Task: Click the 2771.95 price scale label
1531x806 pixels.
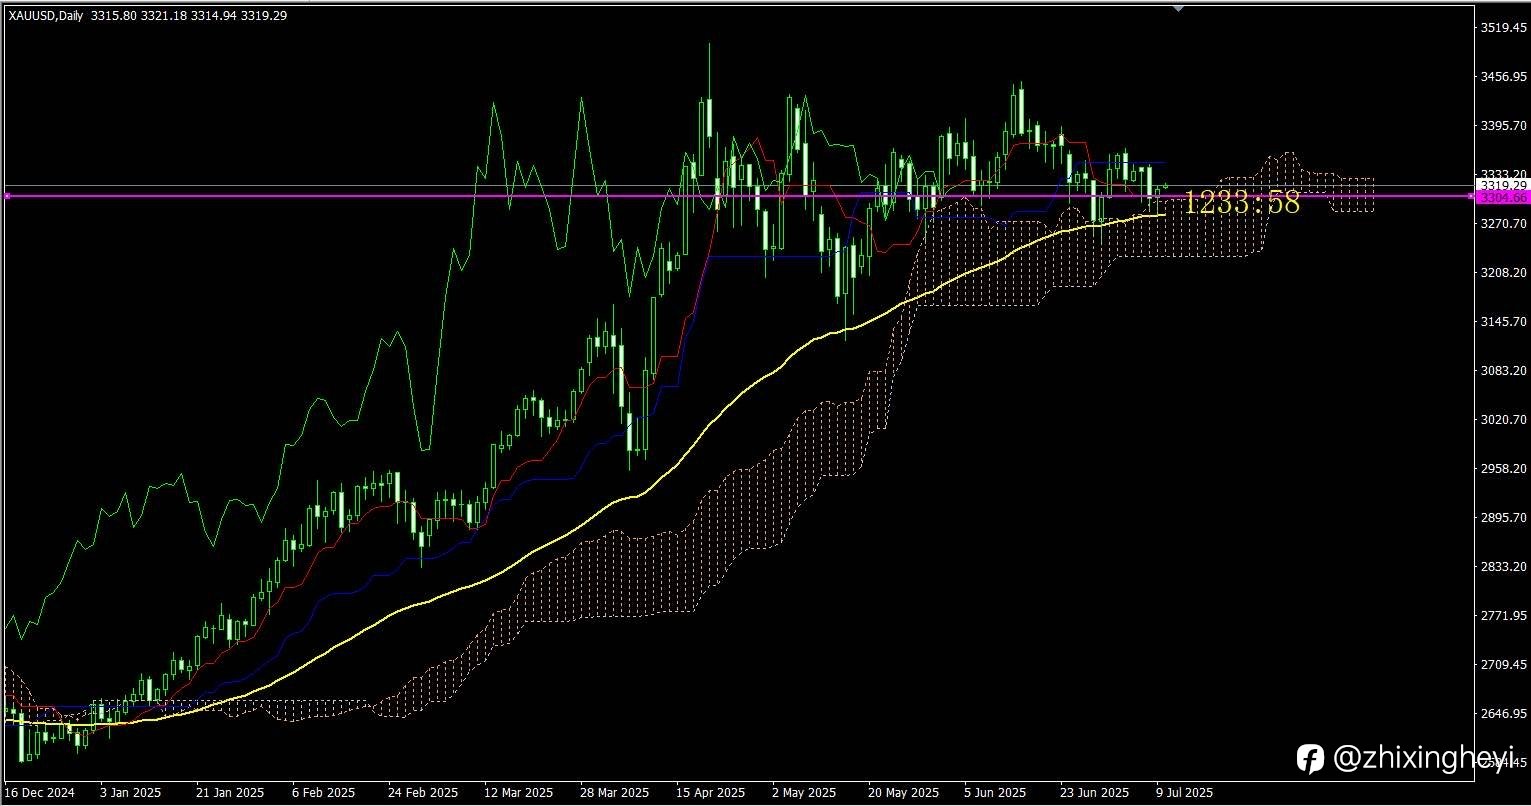Action: (x=1503, y=616)
